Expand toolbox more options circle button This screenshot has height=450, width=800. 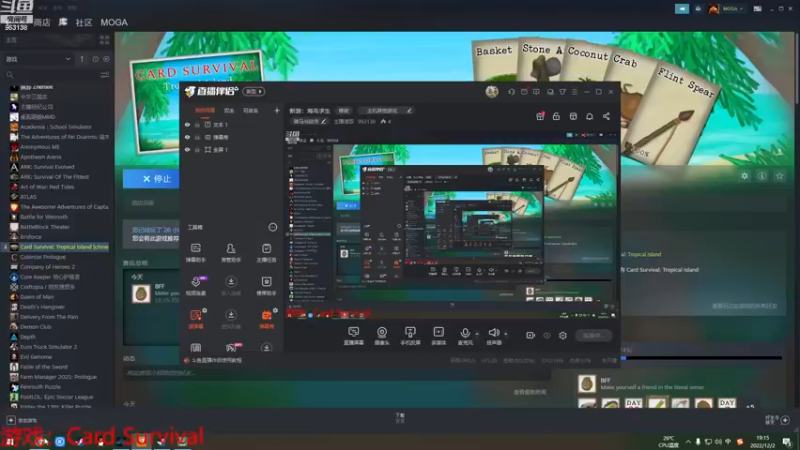[273, 227]
